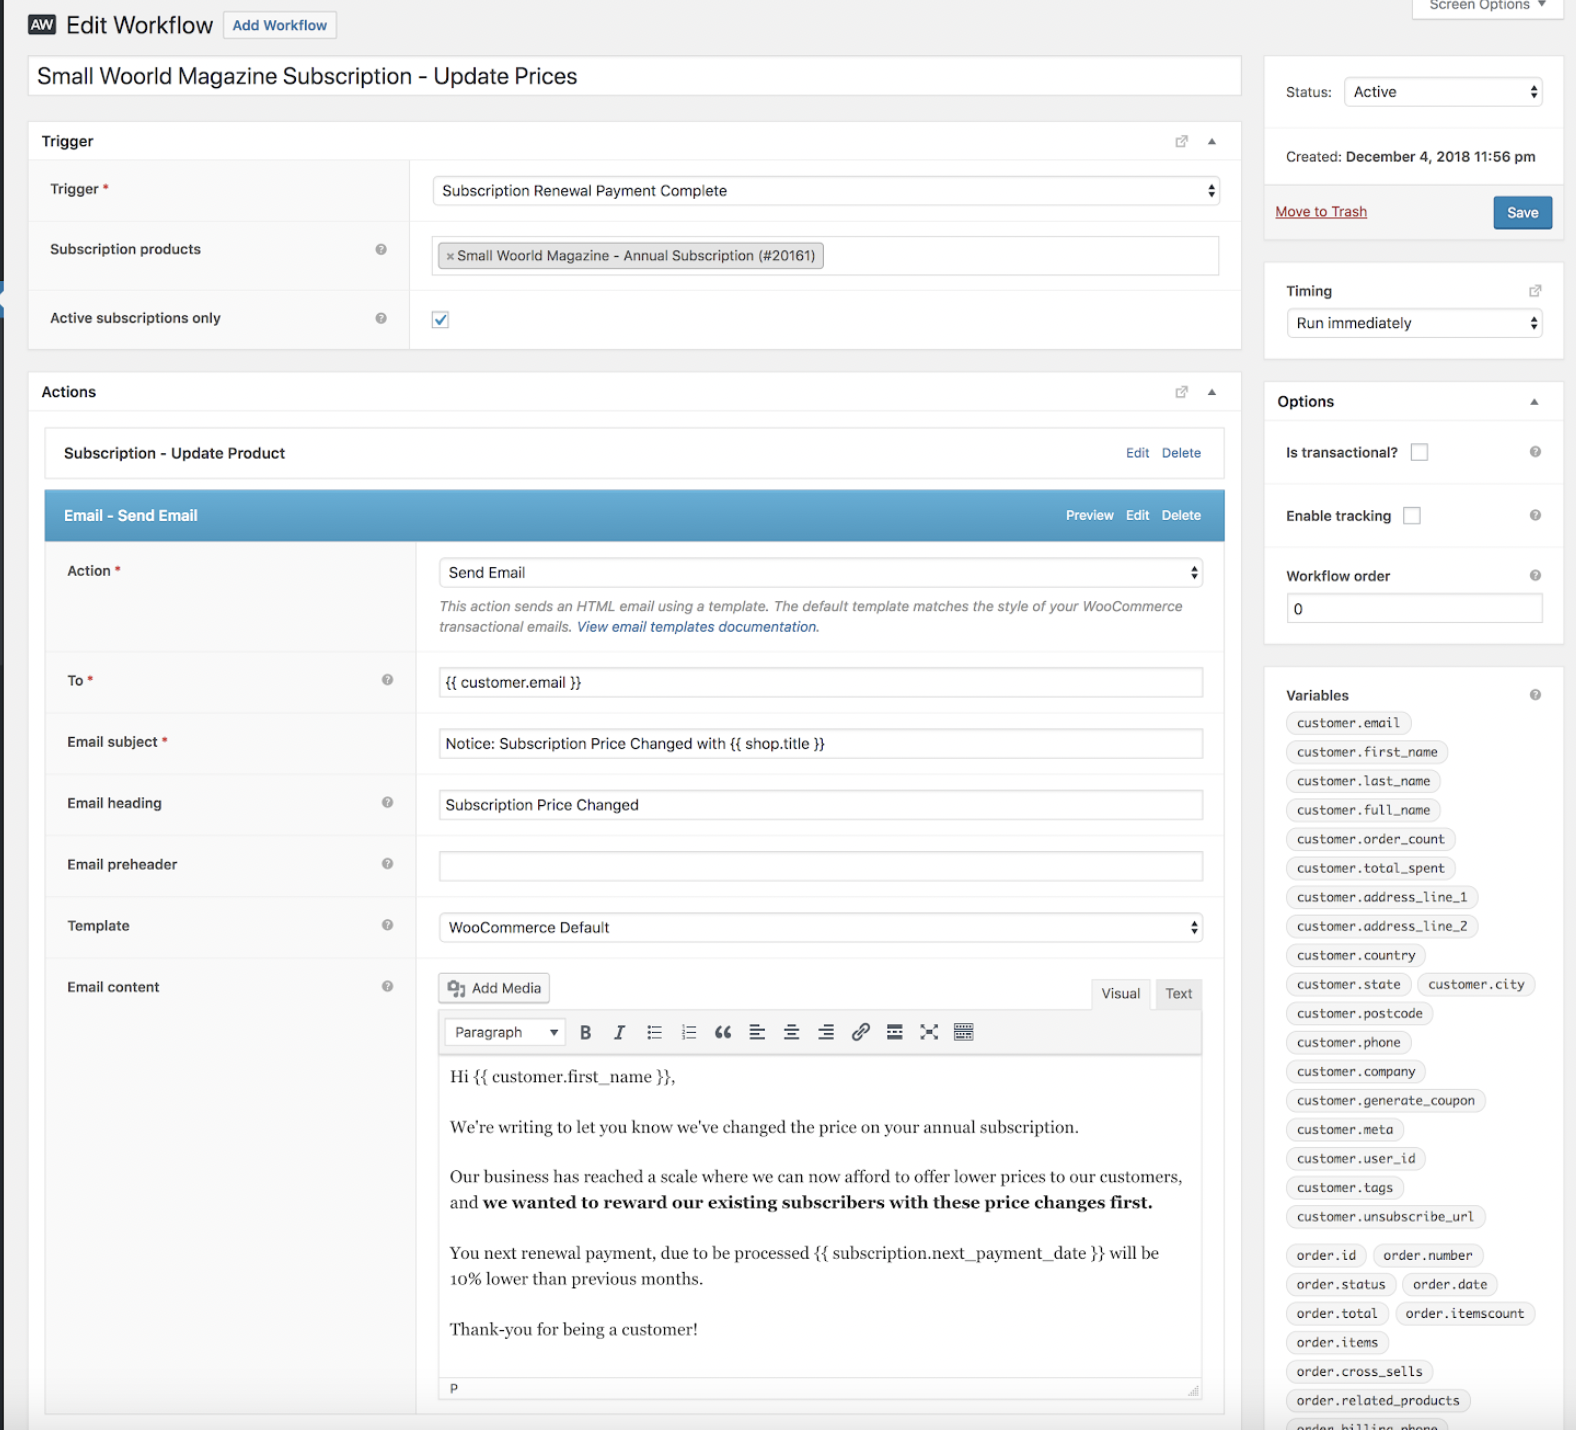
Task: Open help for Workflow order
Action: pyautogui.click(x=1535, y=575)
